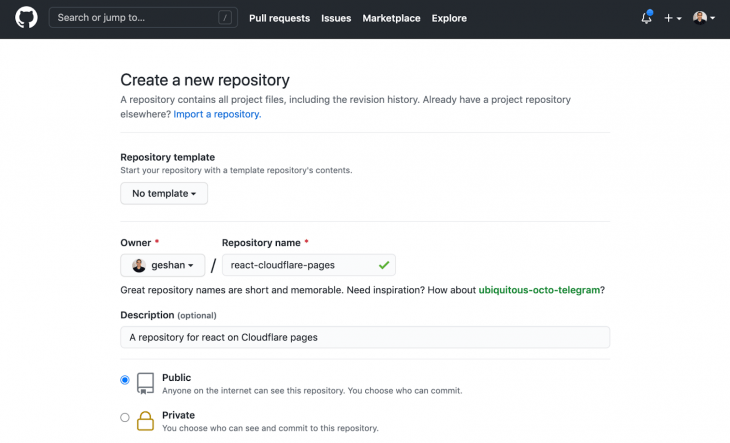Click the slash shortcut icon in the search box
Viewport: 730px width, 443px height.
click(225, 18)
